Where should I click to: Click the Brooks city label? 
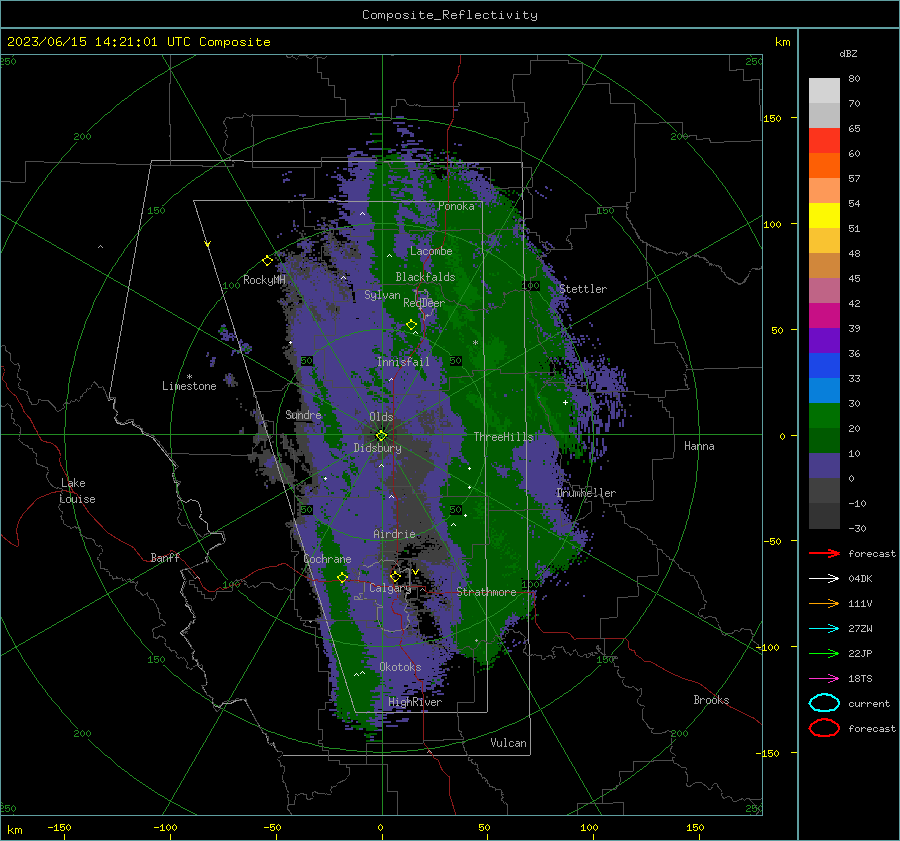711,700
